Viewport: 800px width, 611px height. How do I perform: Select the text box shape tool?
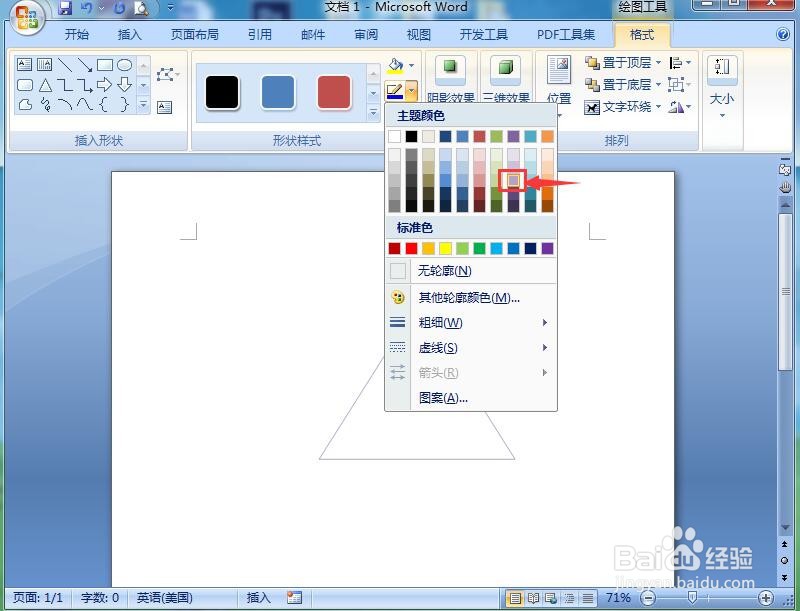click(x=24, y=64)
